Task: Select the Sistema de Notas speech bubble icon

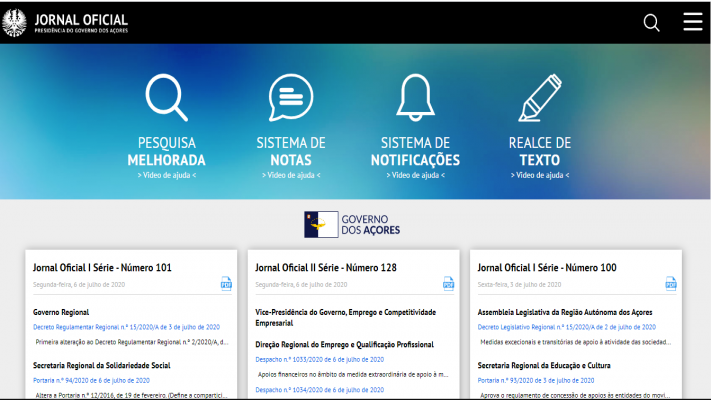Action: (290, 98)
